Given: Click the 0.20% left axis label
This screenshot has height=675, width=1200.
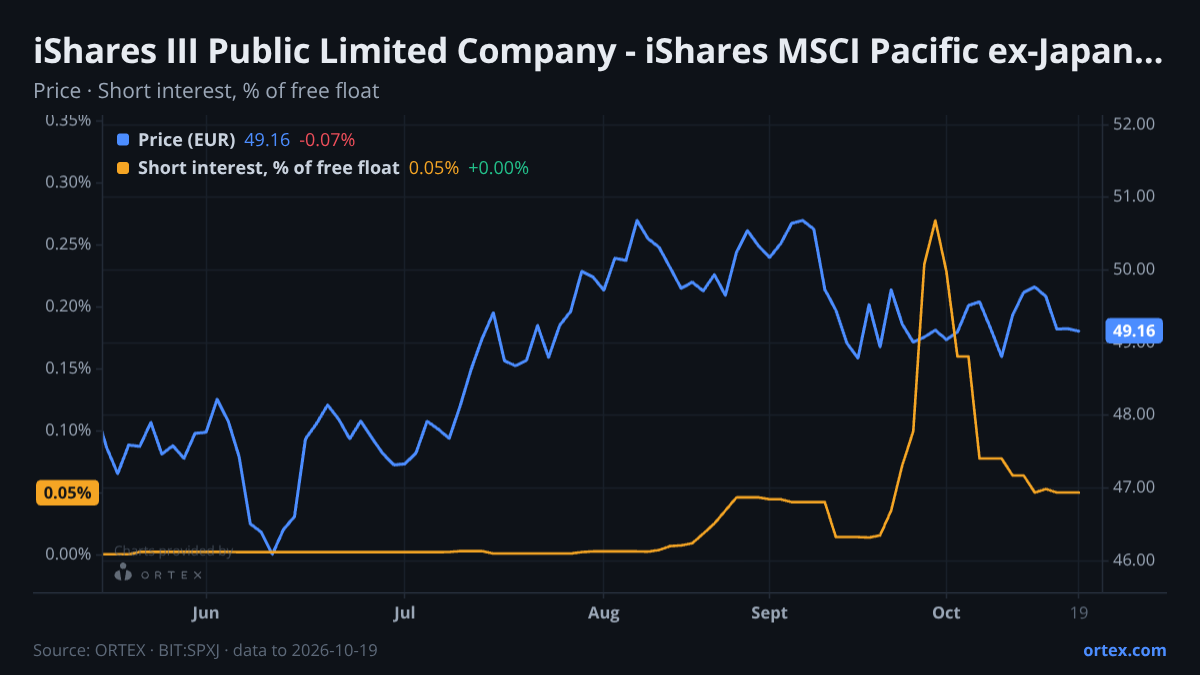Looking at the screenshot, I should click(67, 306).
